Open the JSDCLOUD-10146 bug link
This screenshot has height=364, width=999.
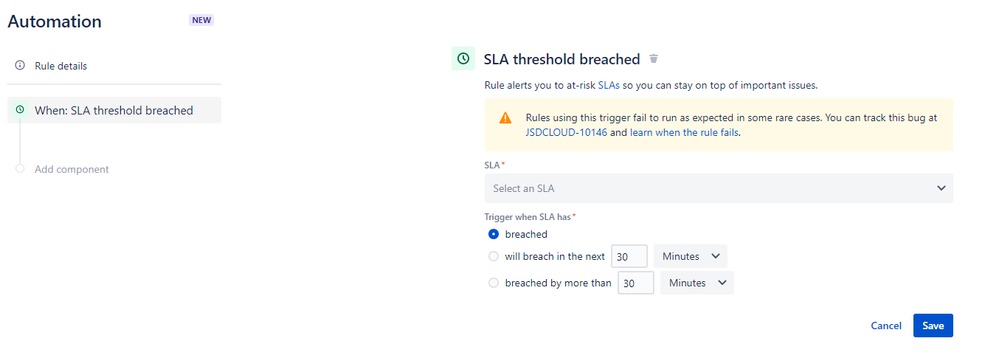coord(566,133)
